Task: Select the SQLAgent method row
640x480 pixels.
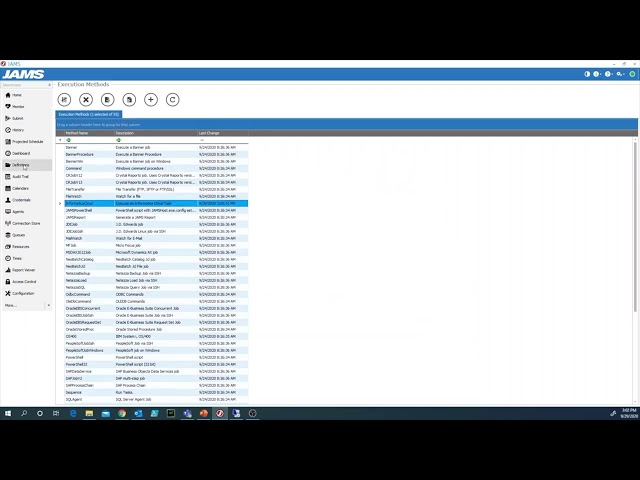Action: [156, 399]
